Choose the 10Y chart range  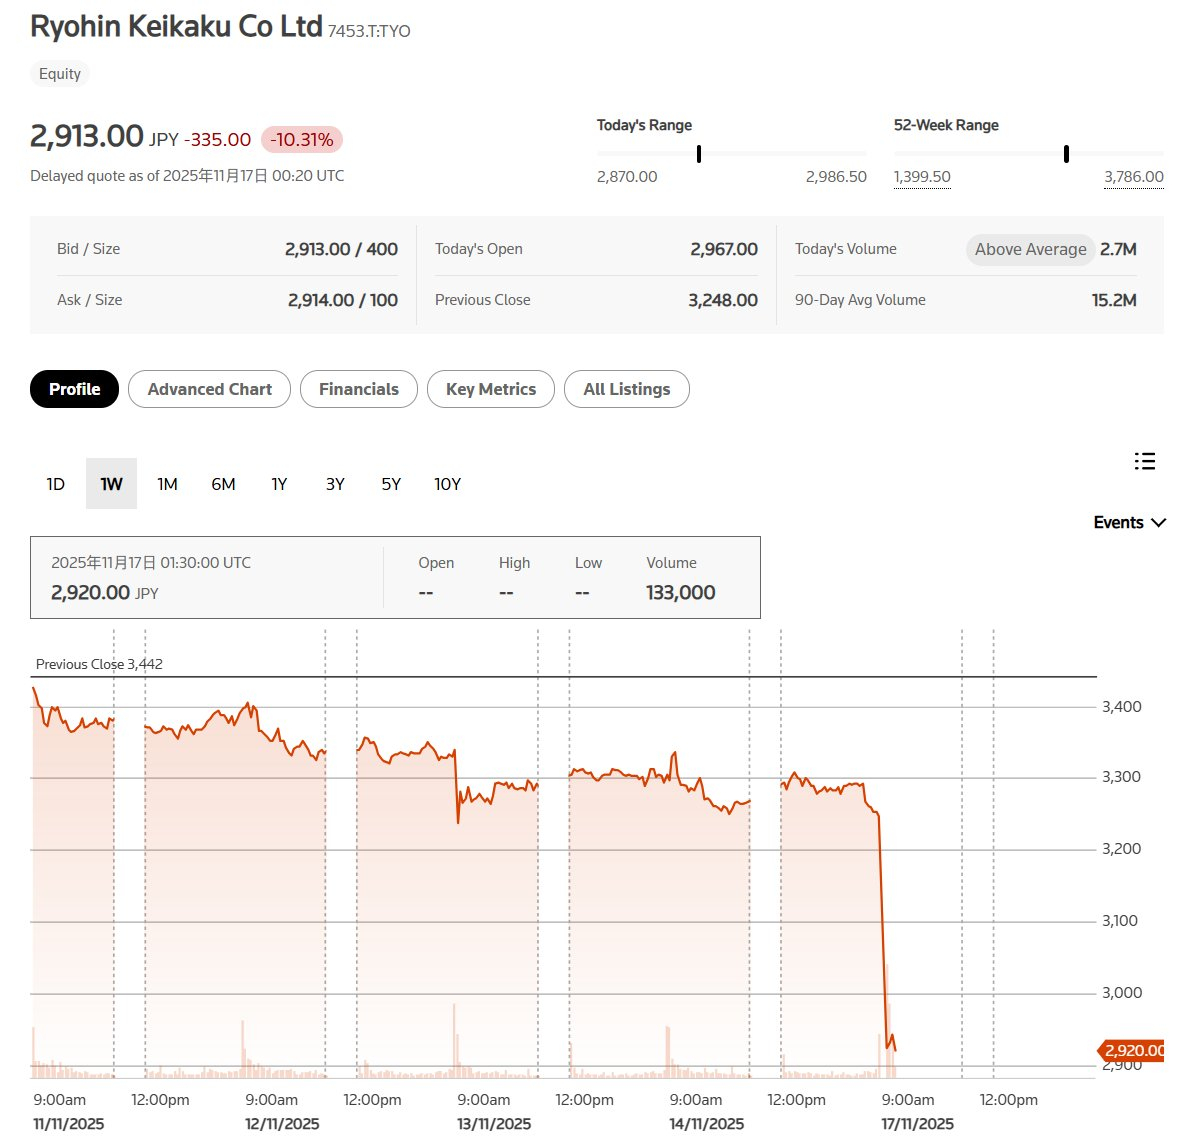(447, 484)
